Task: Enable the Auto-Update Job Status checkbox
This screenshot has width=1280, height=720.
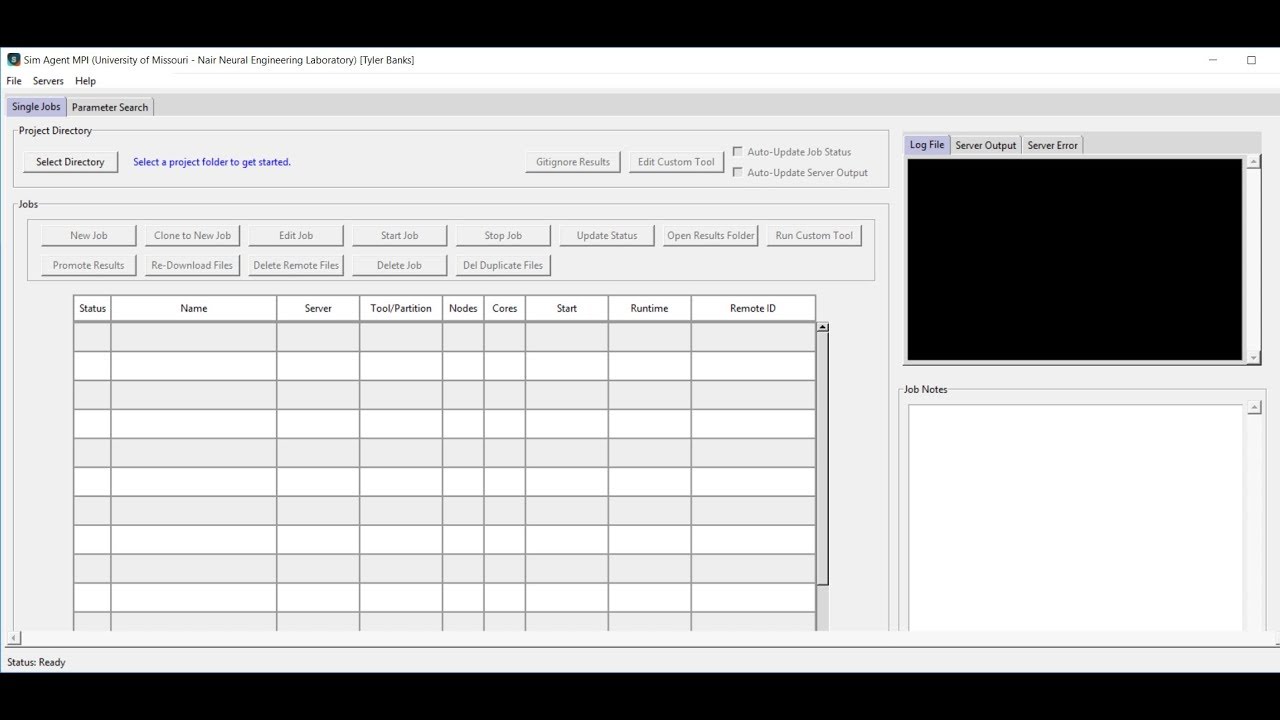Action: pos(738,152)
